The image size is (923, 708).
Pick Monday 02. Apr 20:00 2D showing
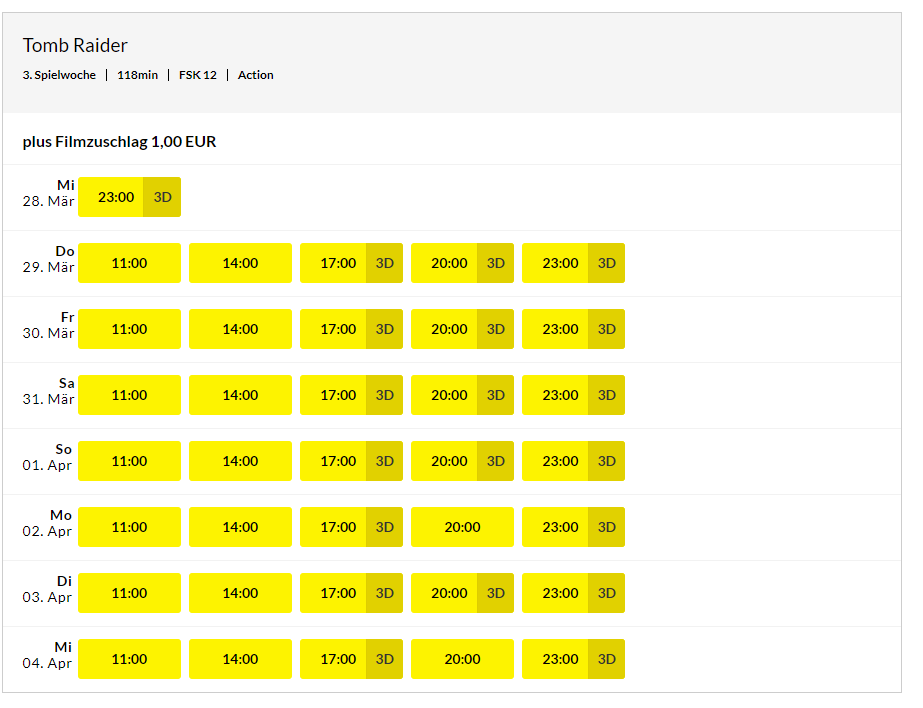(462, 527)
